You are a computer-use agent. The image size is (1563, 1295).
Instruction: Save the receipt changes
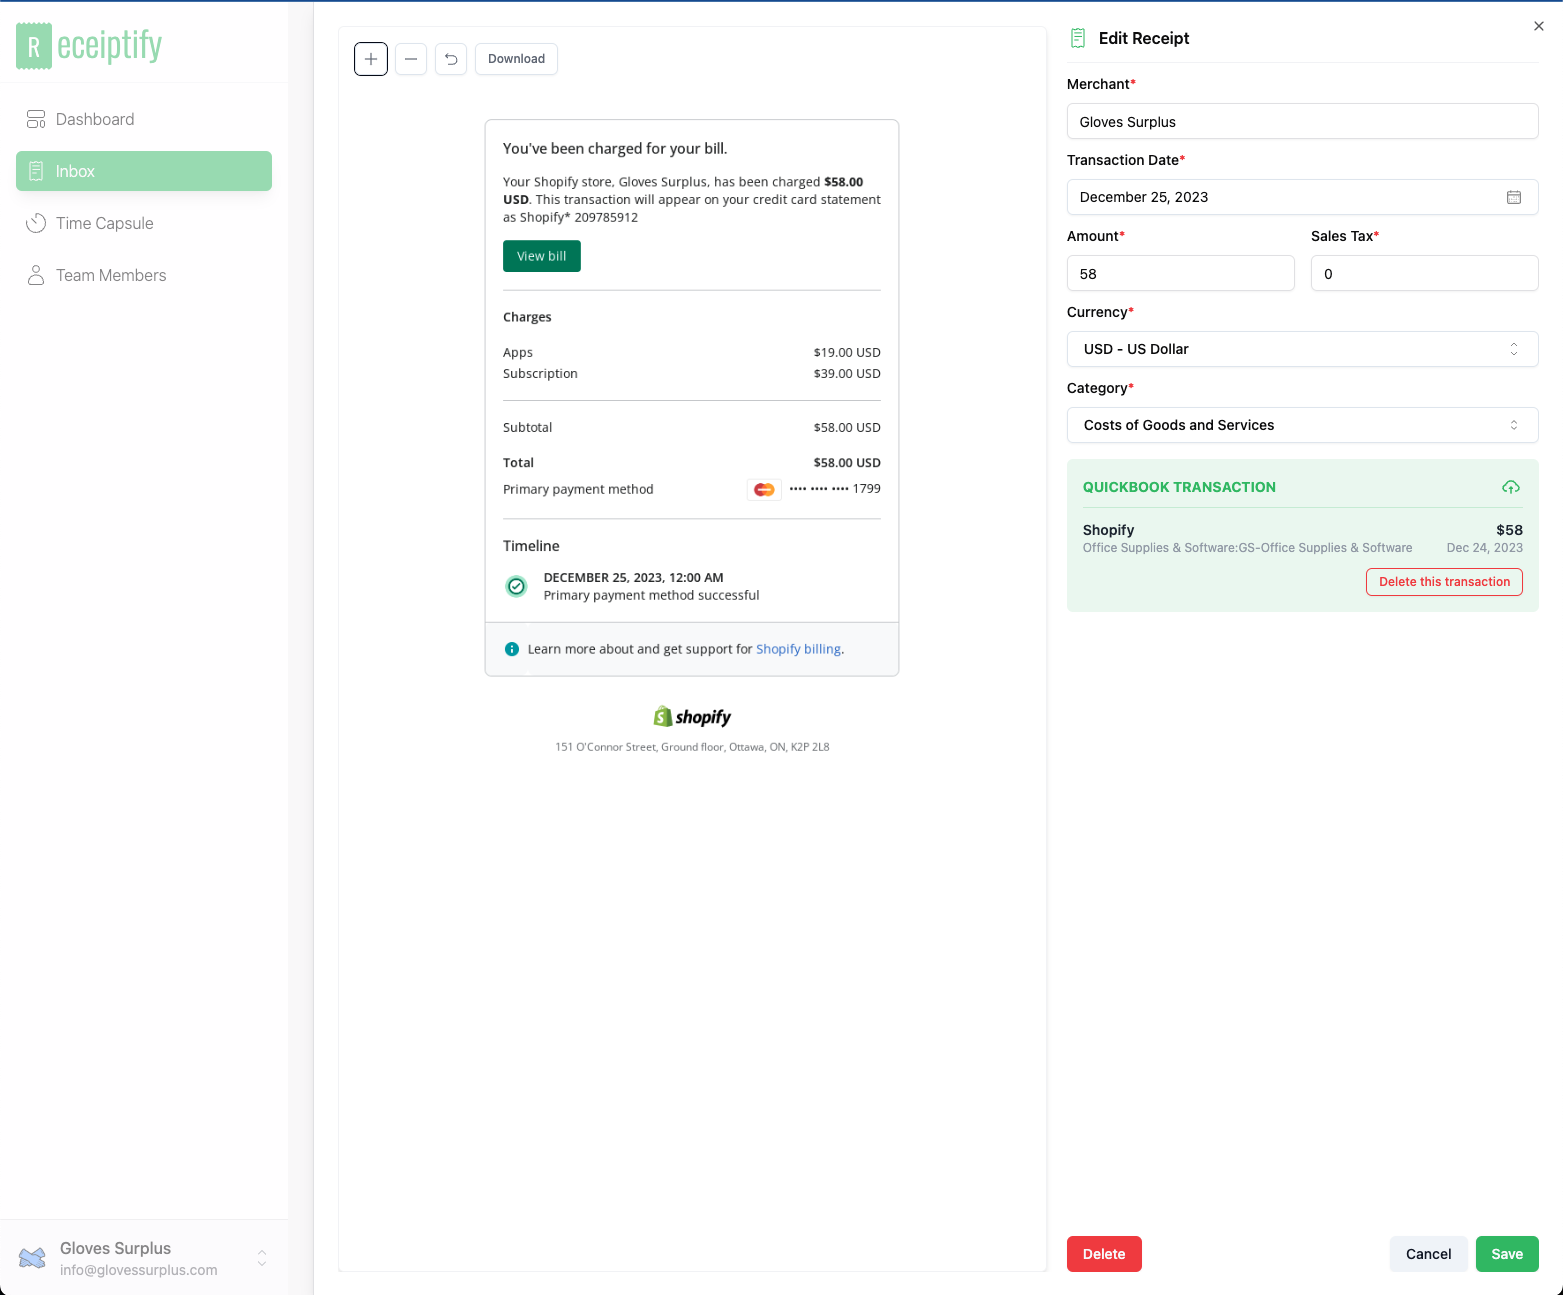[1507, 1254]
